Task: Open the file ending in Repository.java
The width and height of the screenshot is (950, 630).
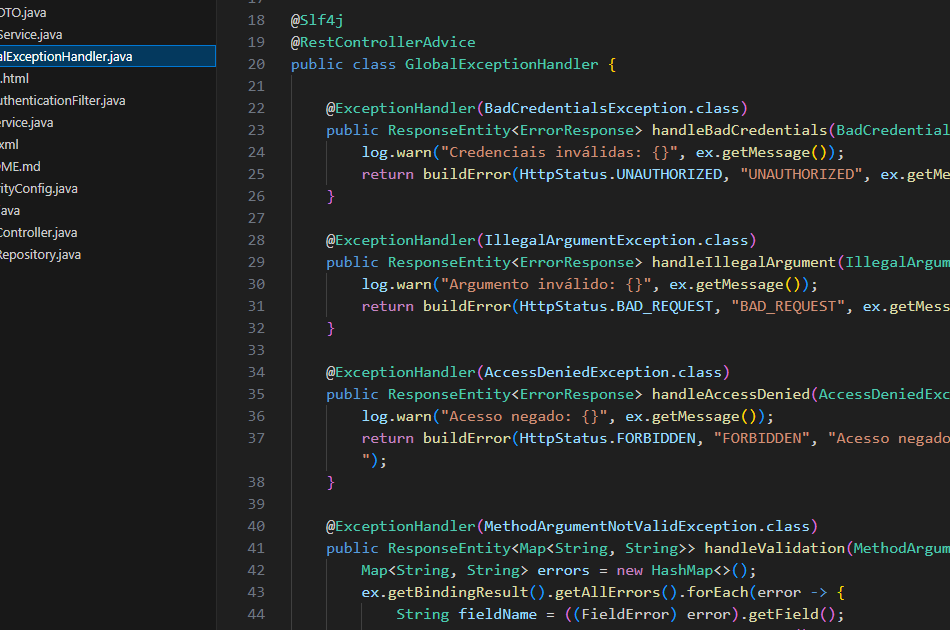Action: pyautogui.click(x=40, y=255)
